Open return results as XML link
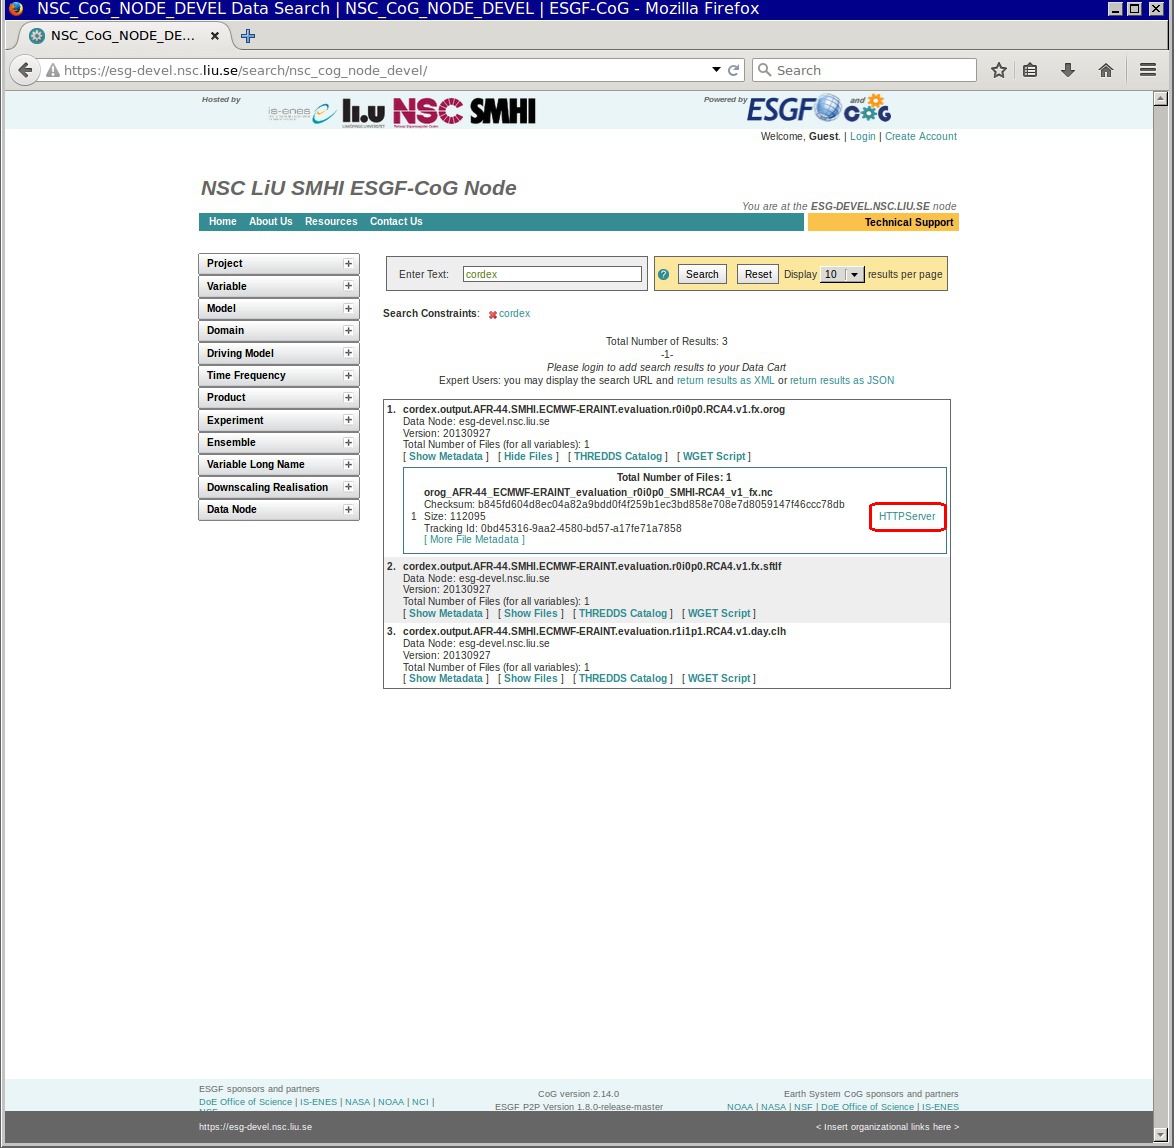Viewport: 1174px width, 1148px height. pos(726,380)
